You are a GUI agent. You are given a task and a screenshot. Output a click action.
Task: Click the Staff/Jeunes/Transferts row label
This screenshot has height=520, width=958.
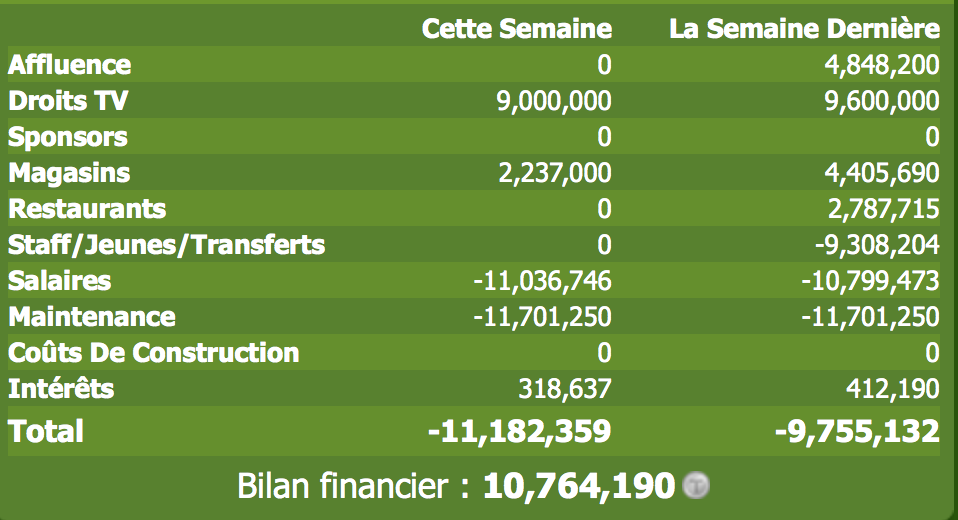[x=166, y=245]
